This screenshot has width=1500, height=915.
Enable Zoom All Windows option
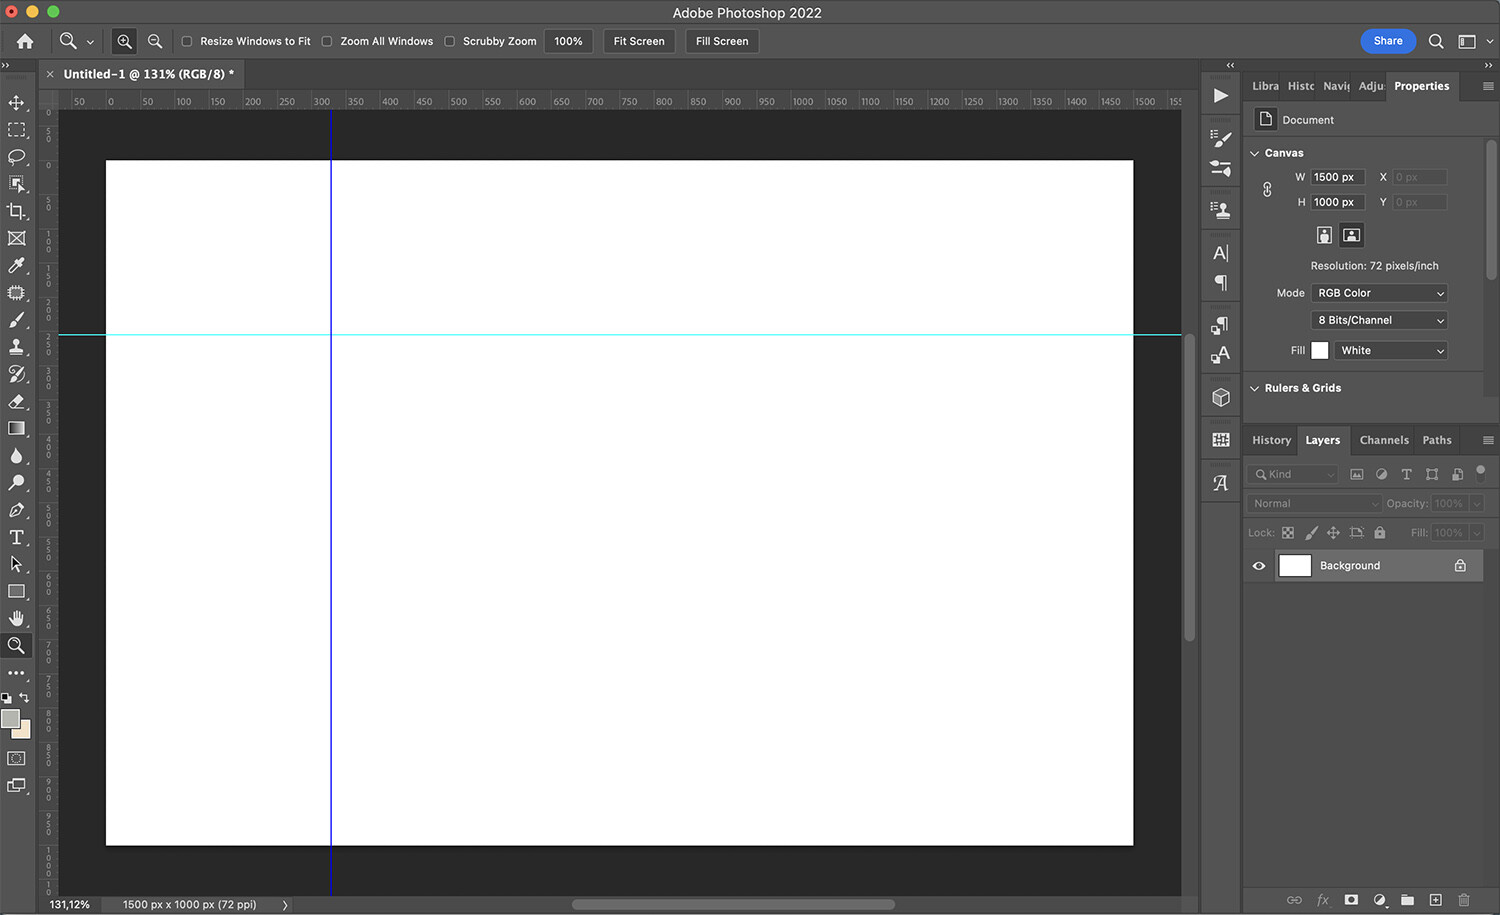pyautogui.click(x=327, y=41)
